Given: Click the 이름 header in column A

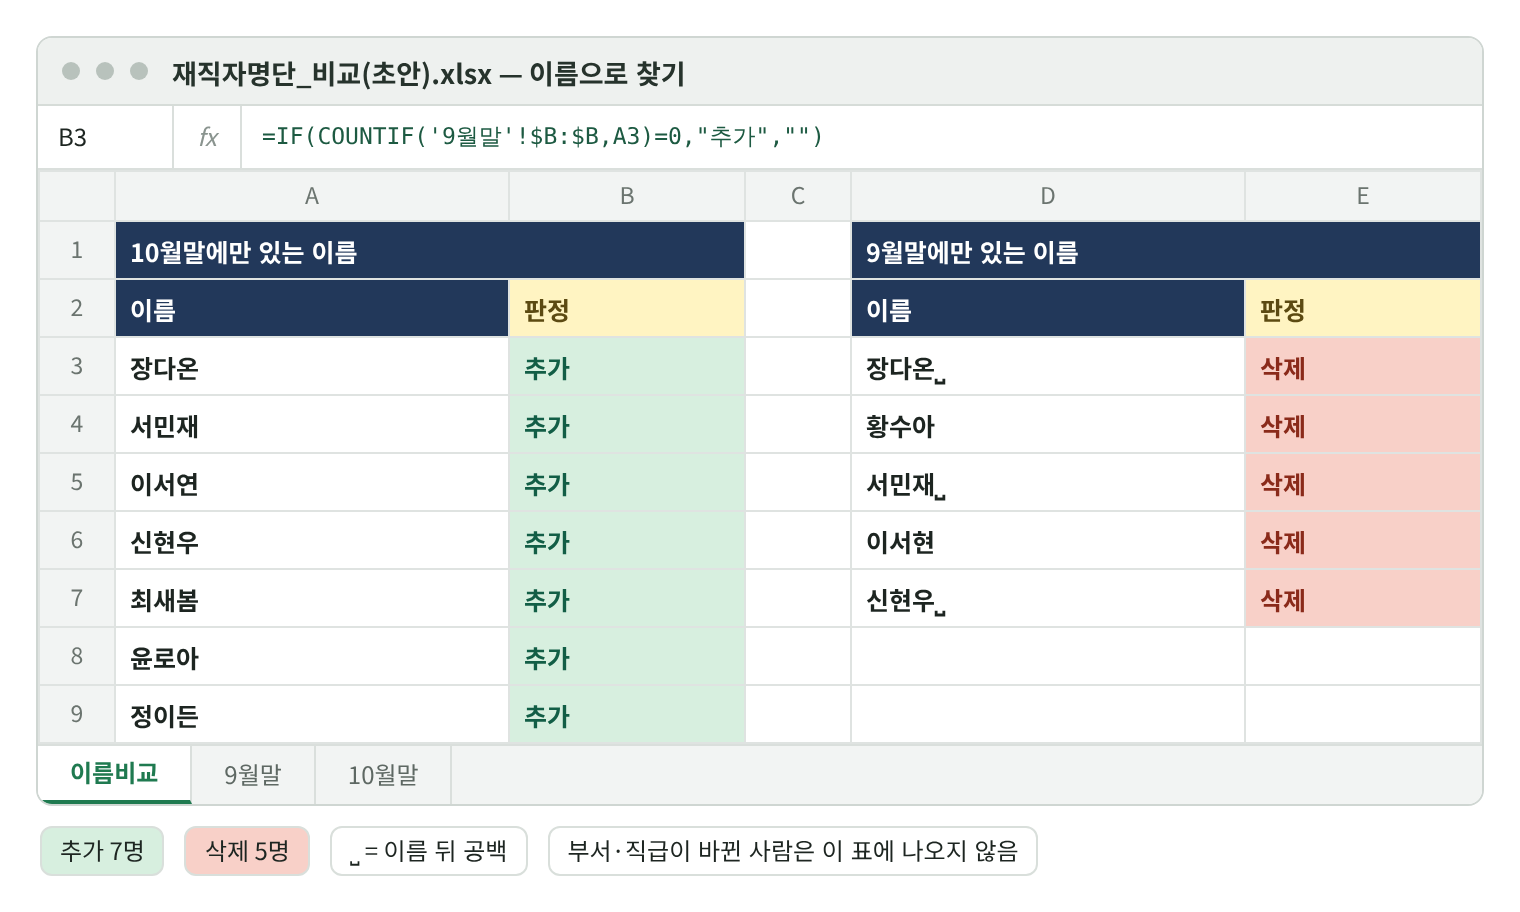Looking at the screenshot, I should coord(312,308).
